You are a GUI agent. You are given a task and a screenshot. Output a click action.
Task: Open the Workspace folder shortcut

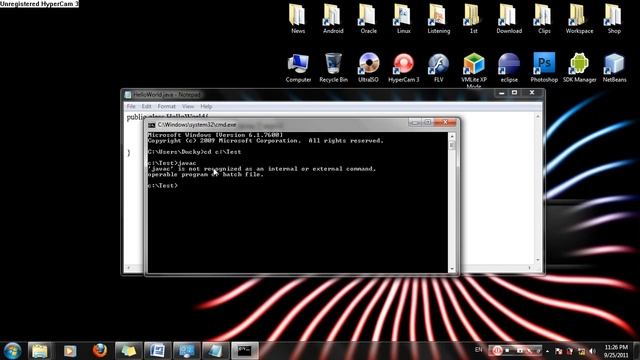(x=579, y=18)
